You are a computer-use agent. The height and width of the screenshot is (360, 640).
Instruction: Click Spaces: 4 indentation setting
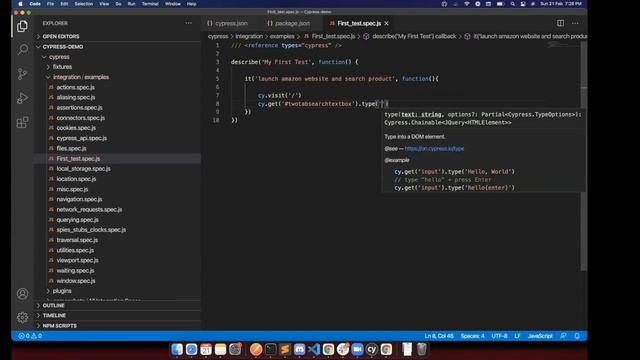point(472,336)
